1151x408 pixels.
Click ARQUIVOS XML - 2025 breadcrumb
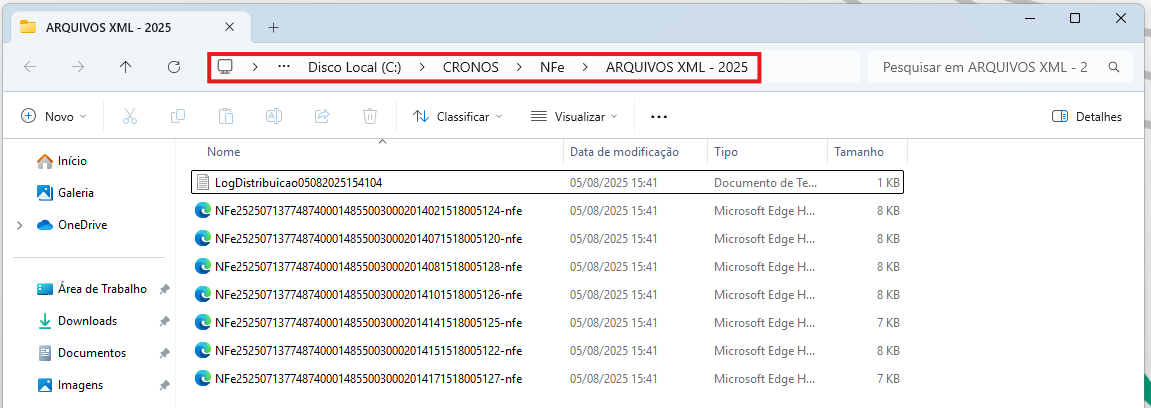pyautogui.click(x=677, y=67)
